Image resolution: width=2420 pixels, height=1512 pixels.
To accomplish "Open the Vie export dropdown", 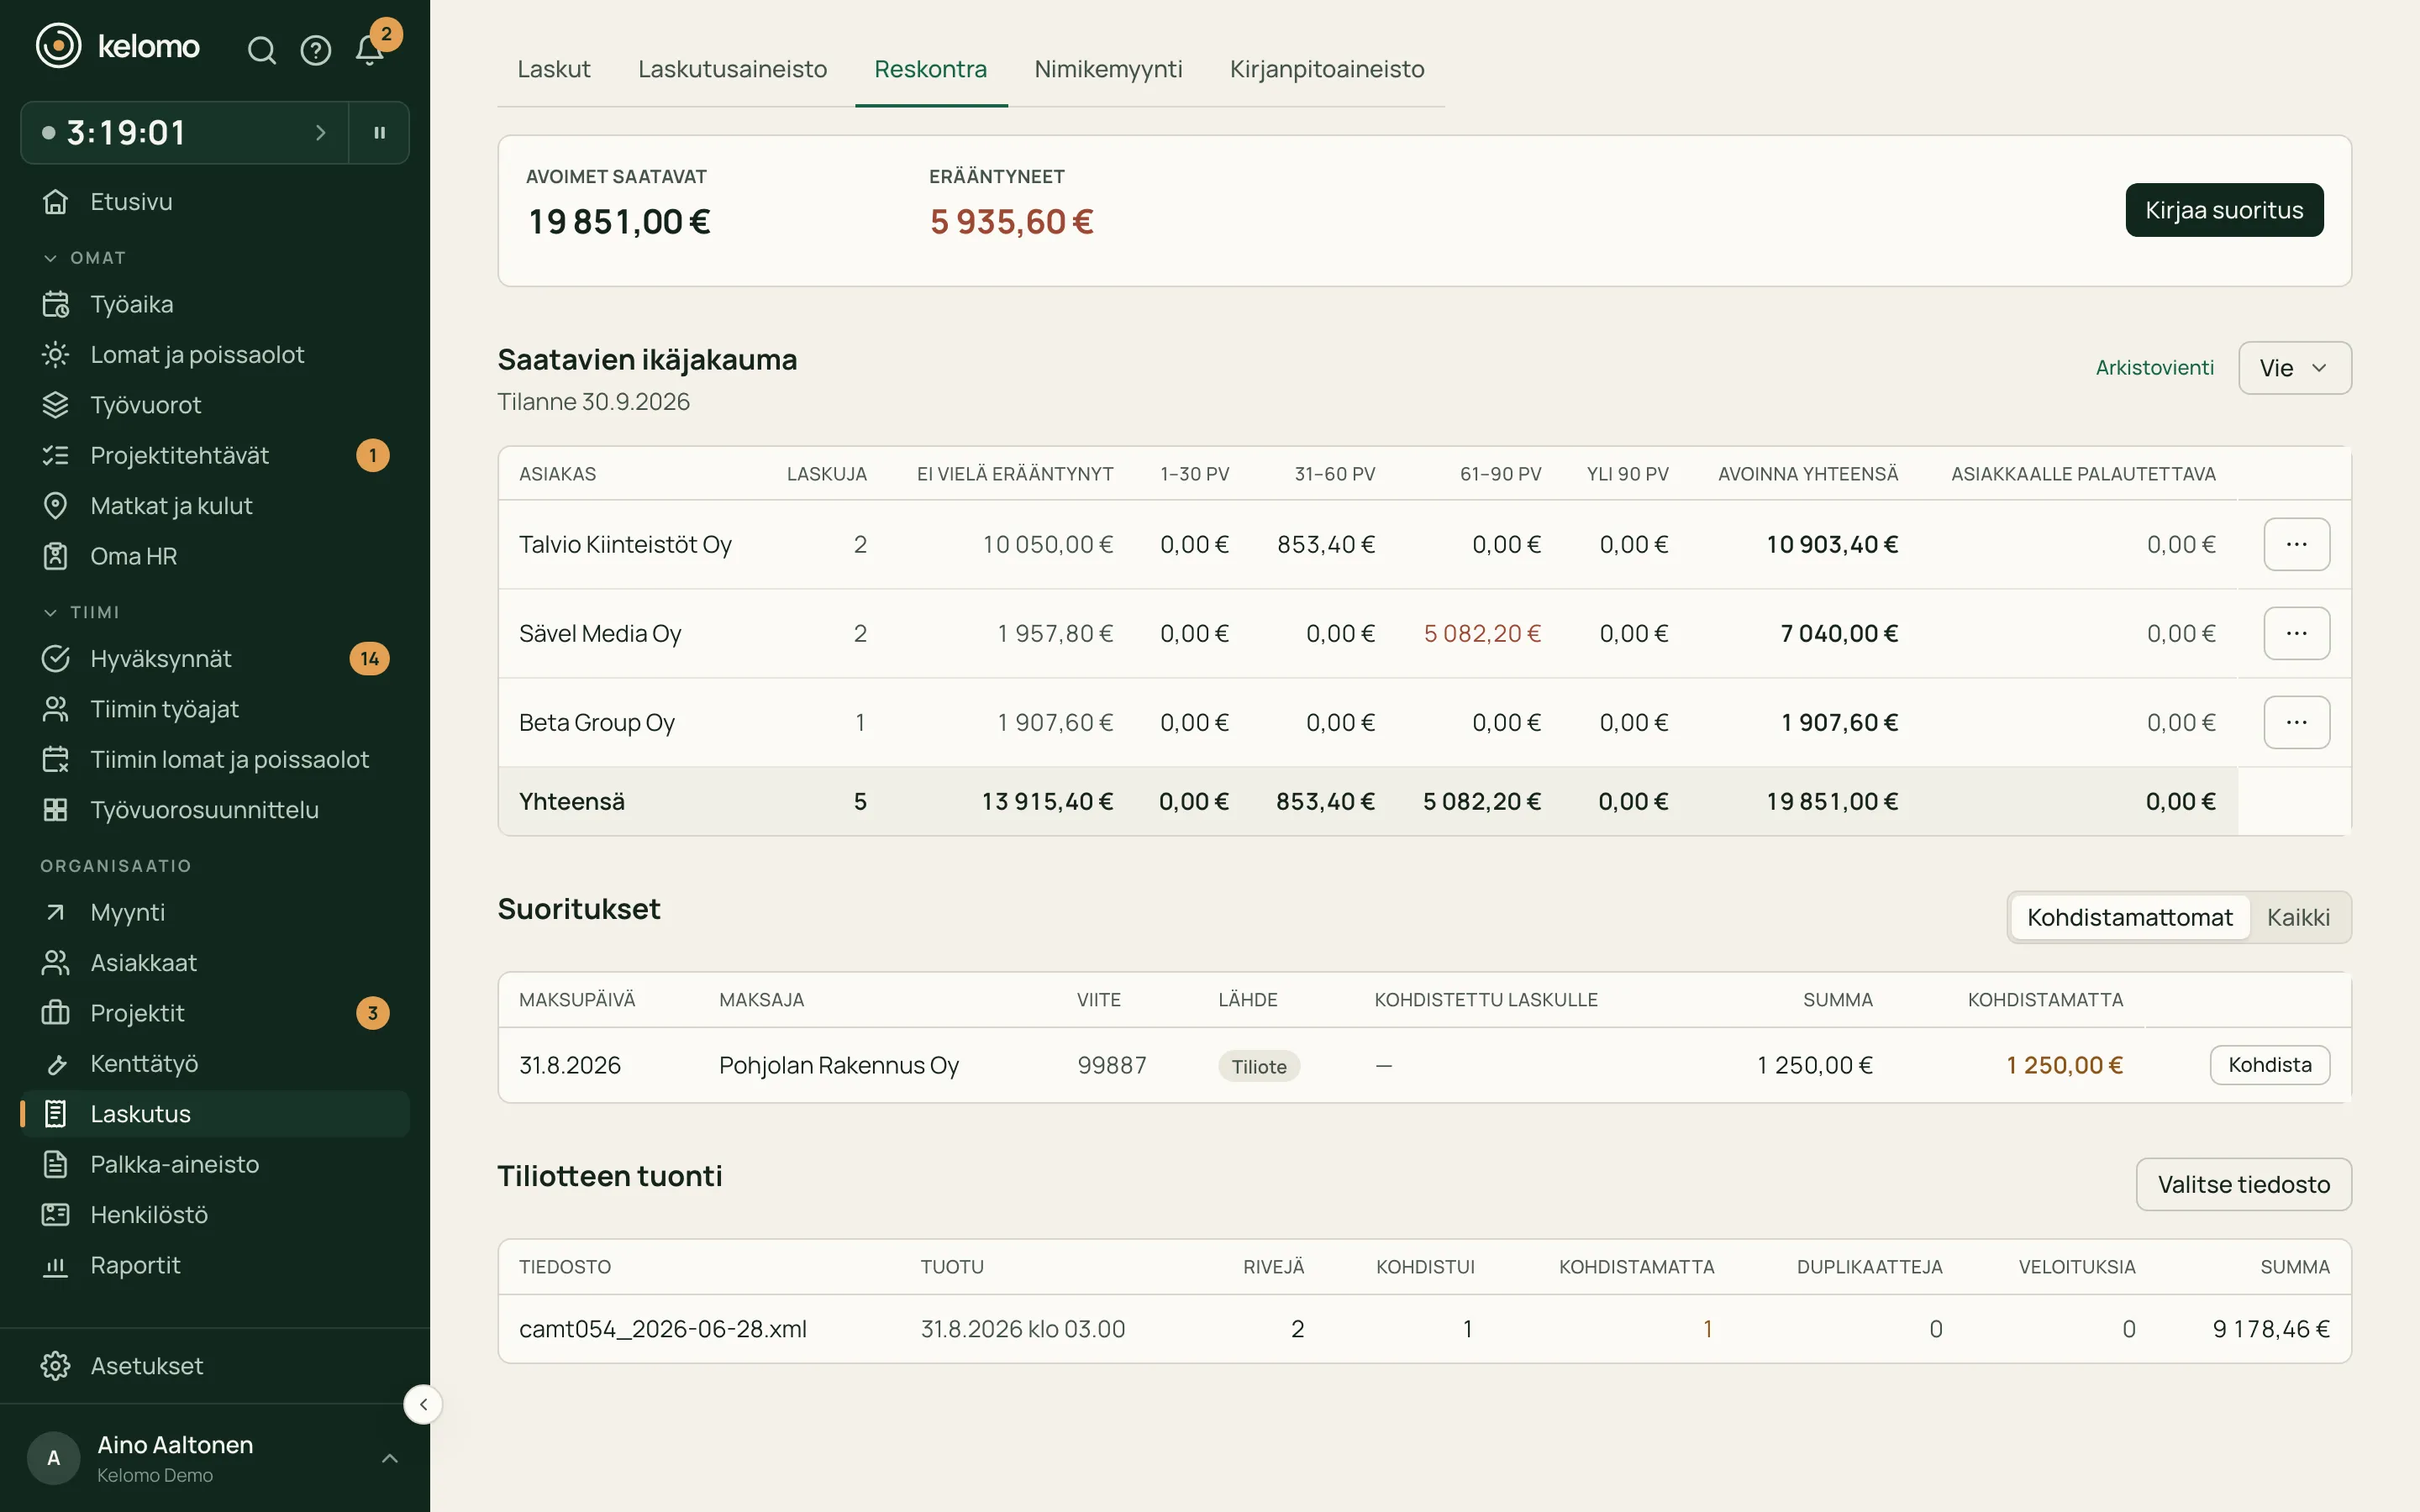I will (x=2294, y=368).
